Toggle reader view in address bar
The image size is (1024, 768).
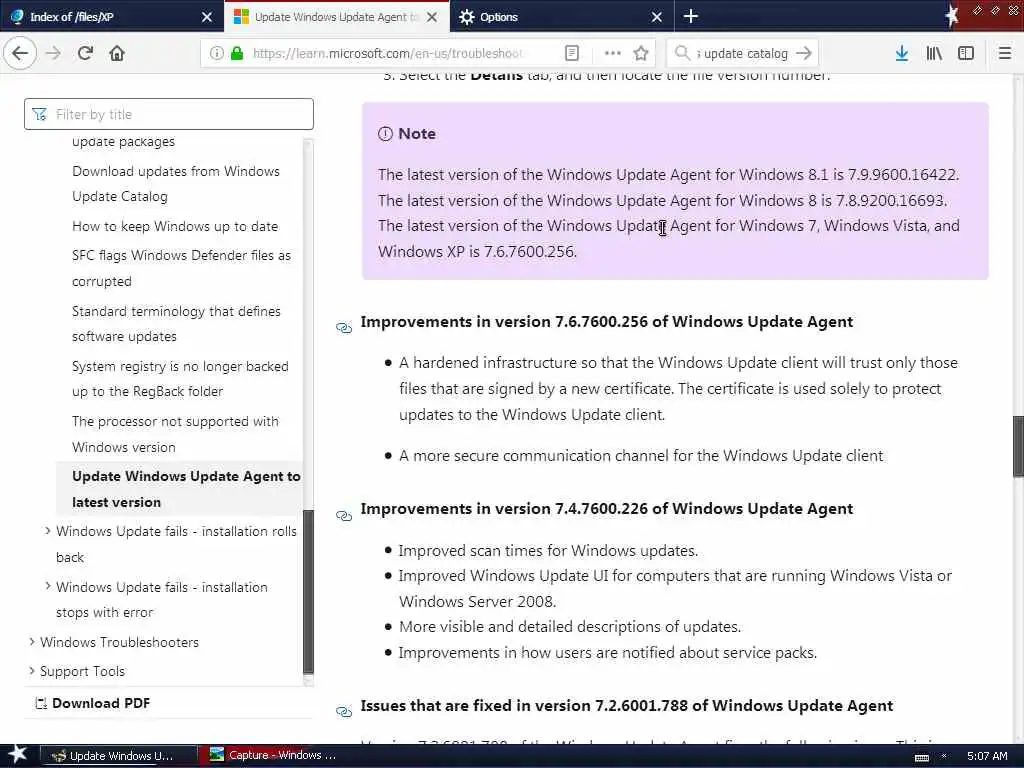click(571, 53)
